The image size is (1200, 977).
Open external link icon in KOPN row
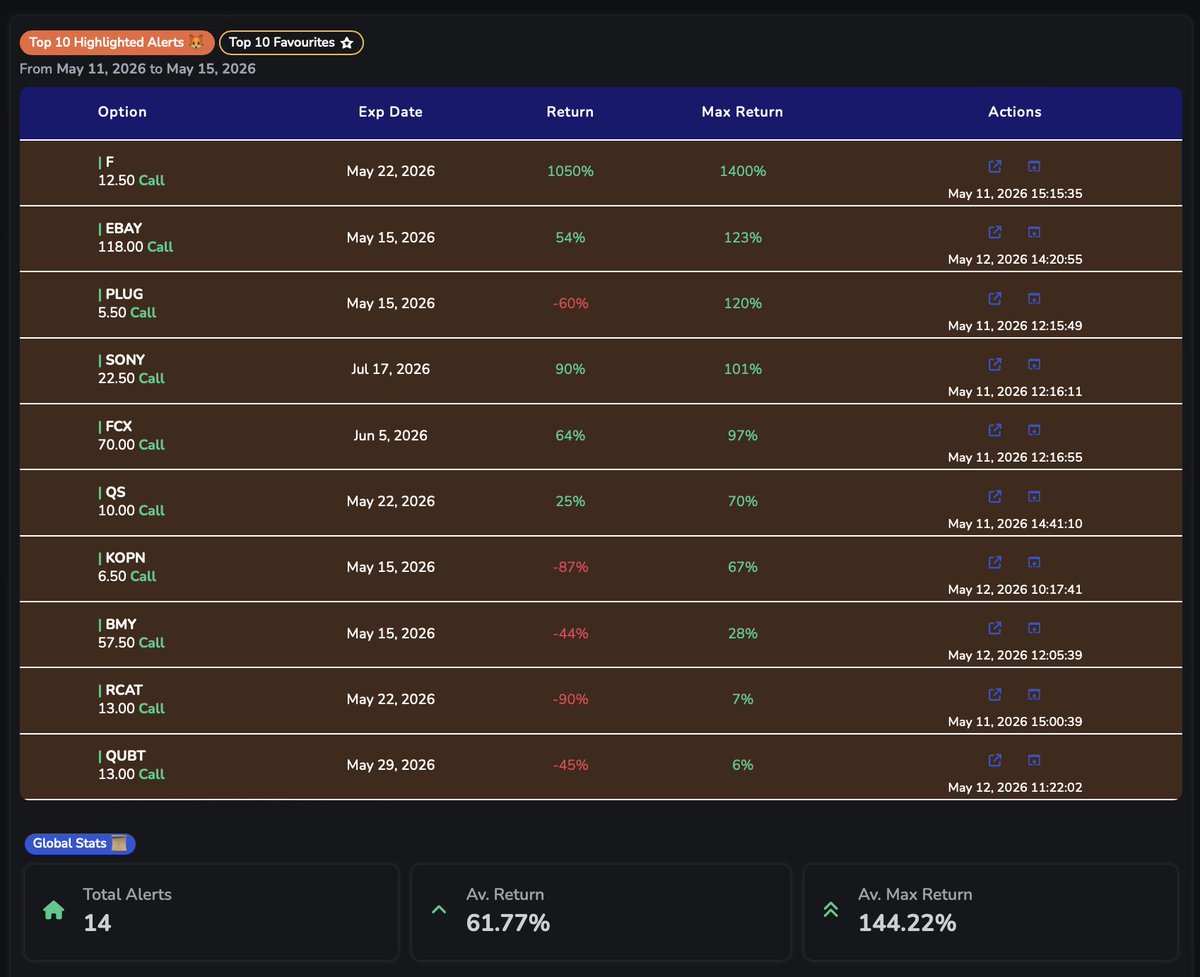995,562
